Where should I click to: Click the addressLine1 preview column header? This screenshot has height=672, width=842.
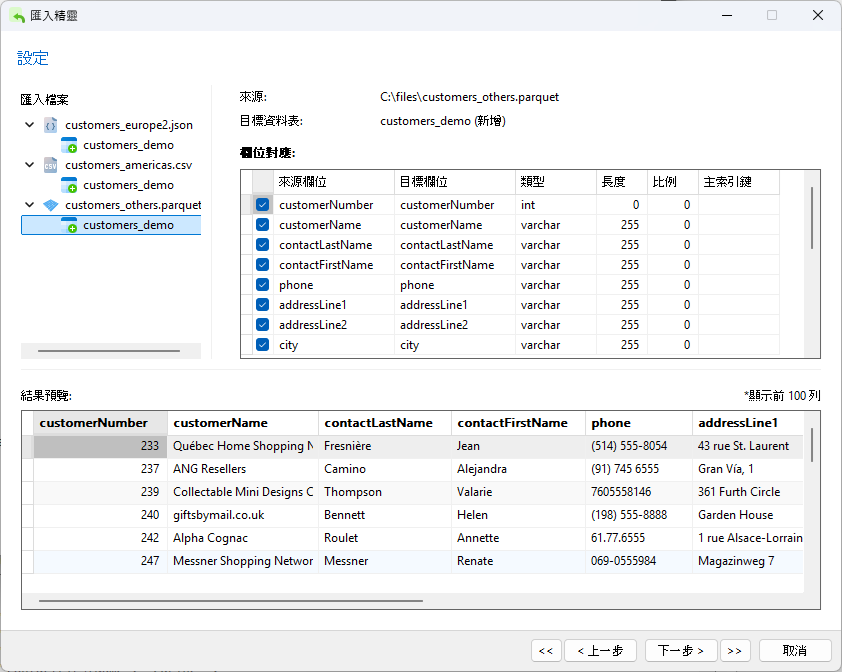click(x=748, y=423)
